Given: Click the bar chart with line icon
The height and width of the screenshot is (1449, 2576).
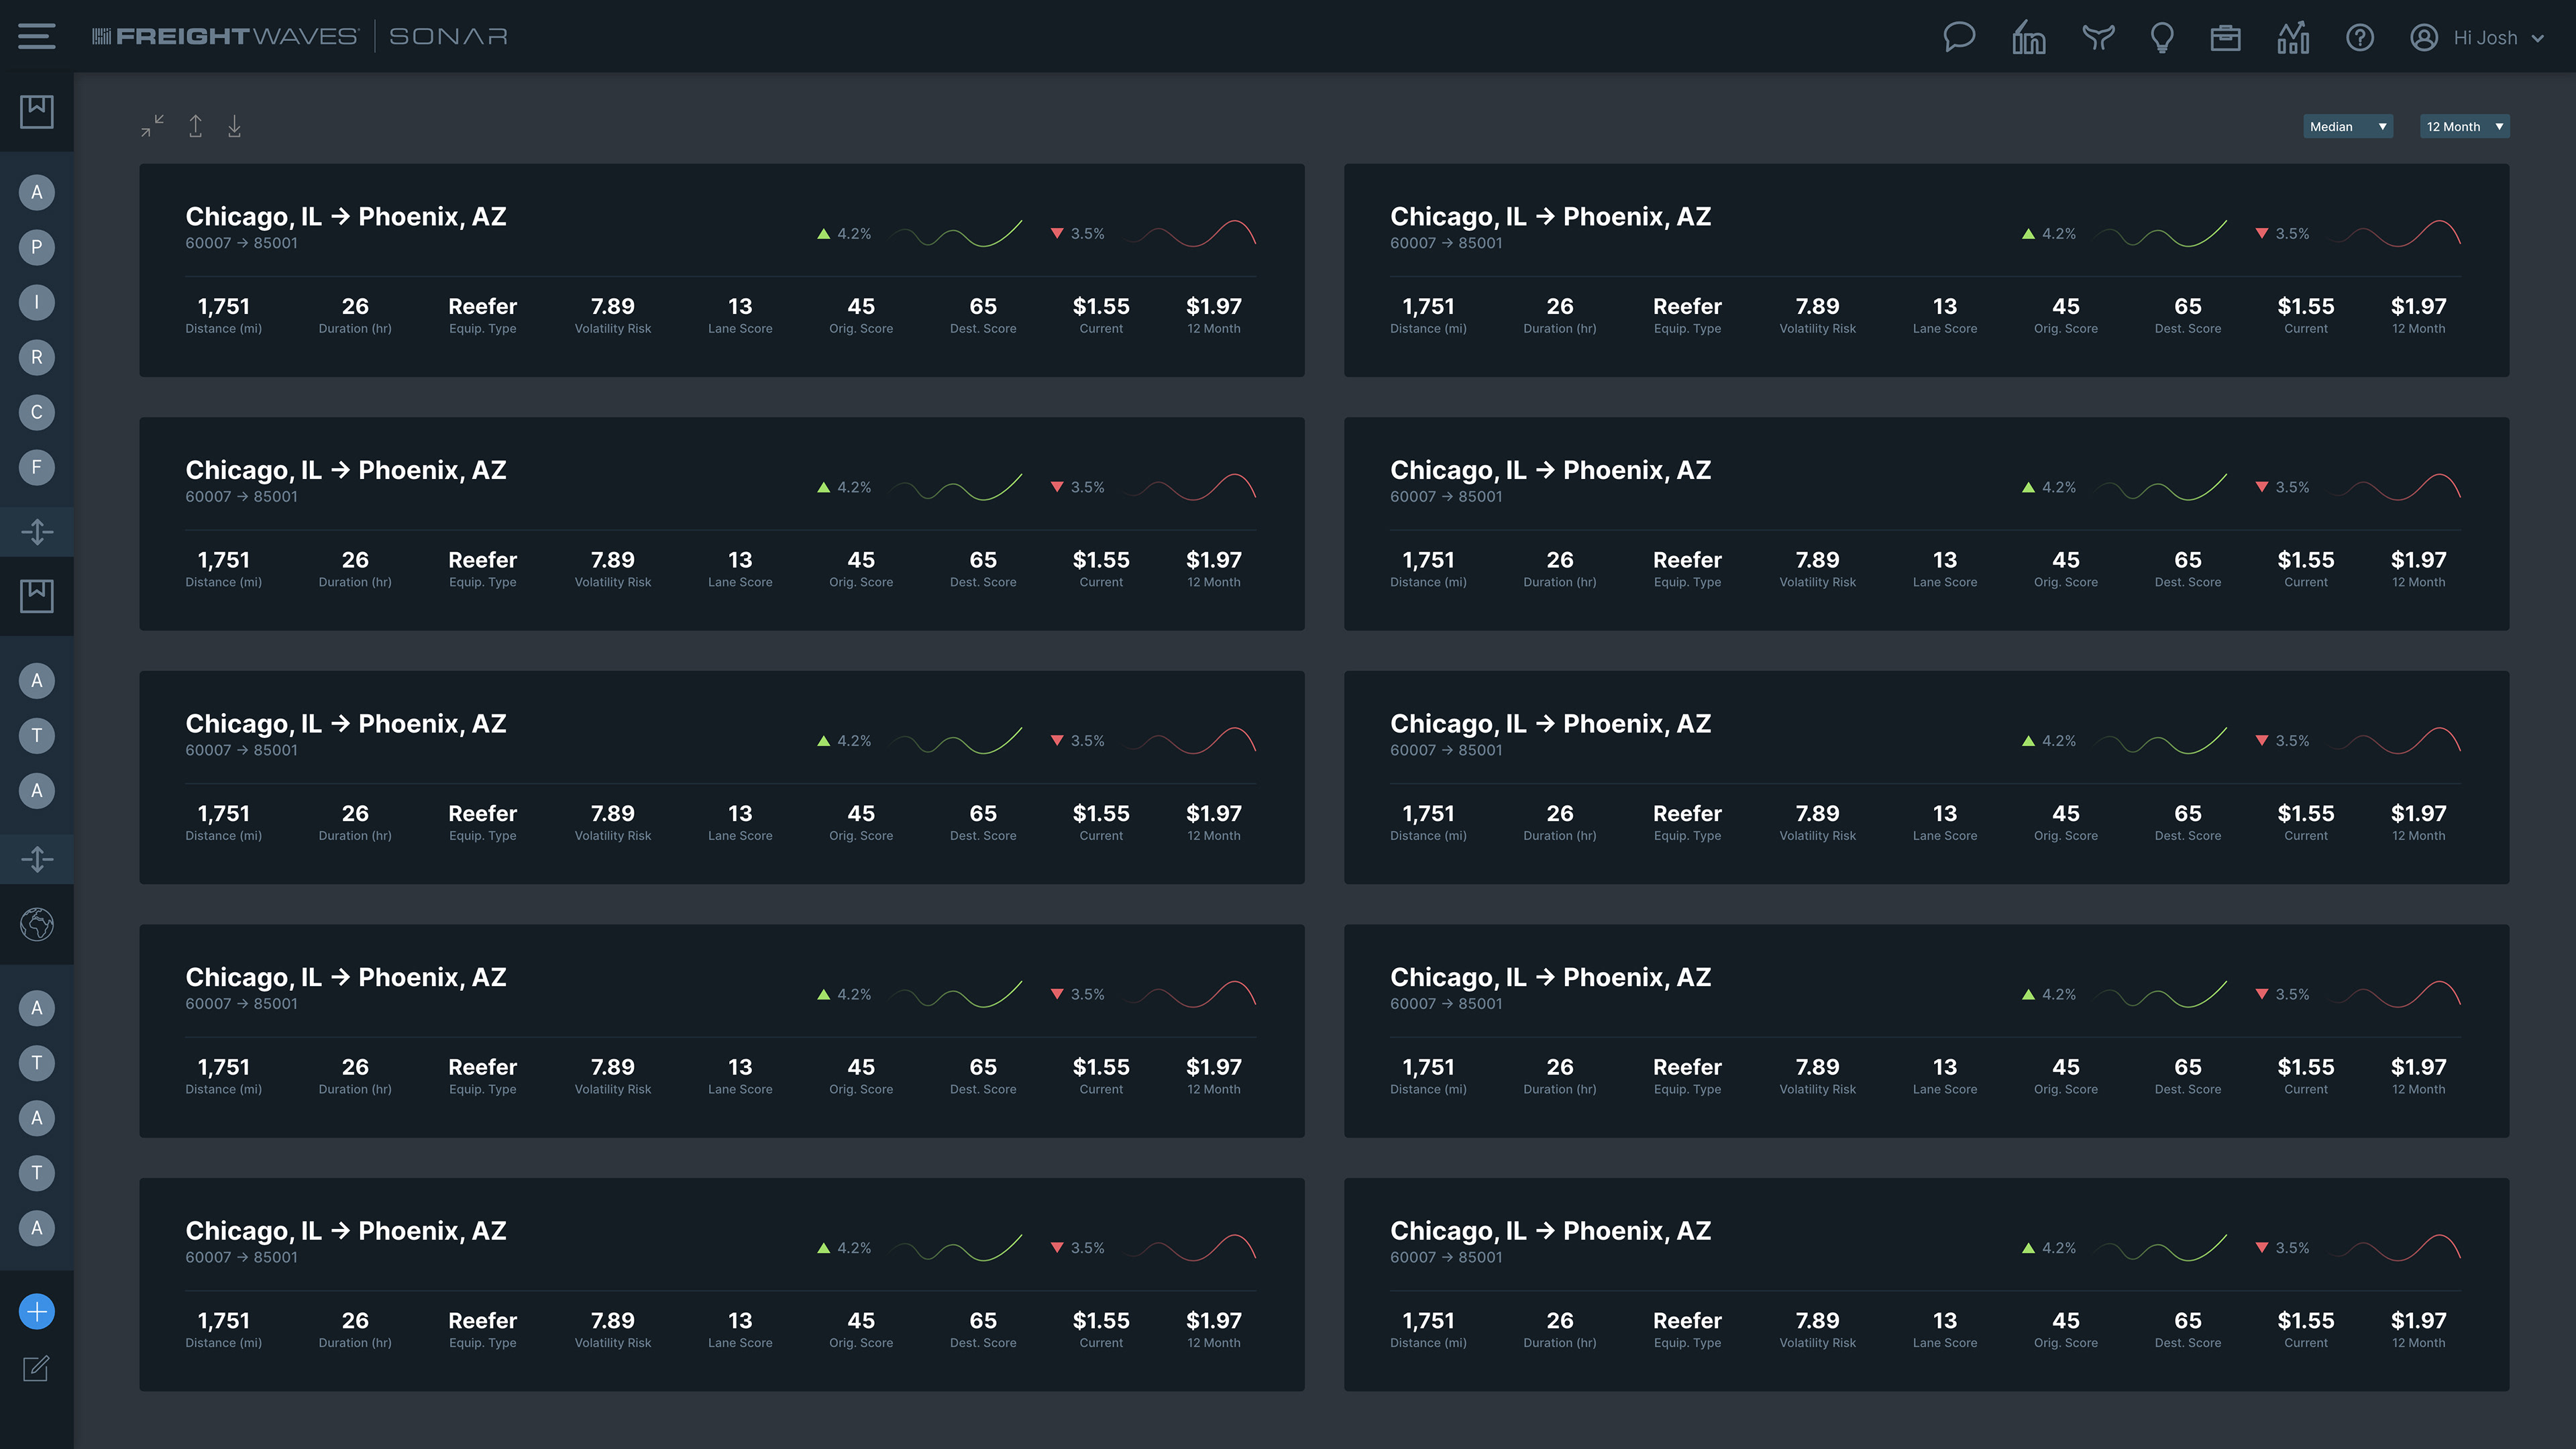Looking at the screenshot, I should (2292, 37).
